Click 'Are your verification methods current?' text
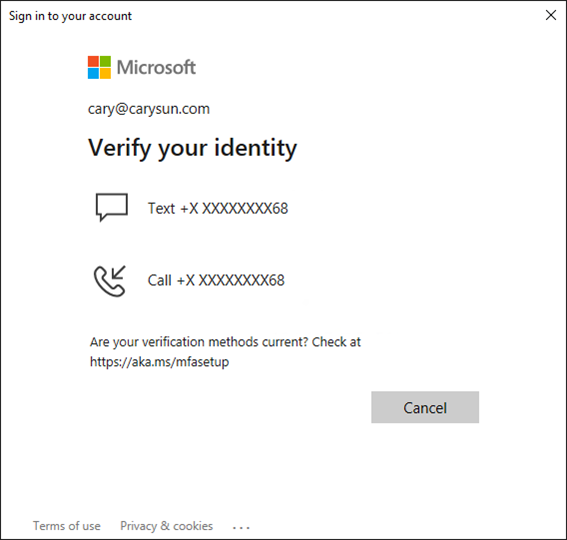This screenshot has width=567, height=540. click(199, 342)
